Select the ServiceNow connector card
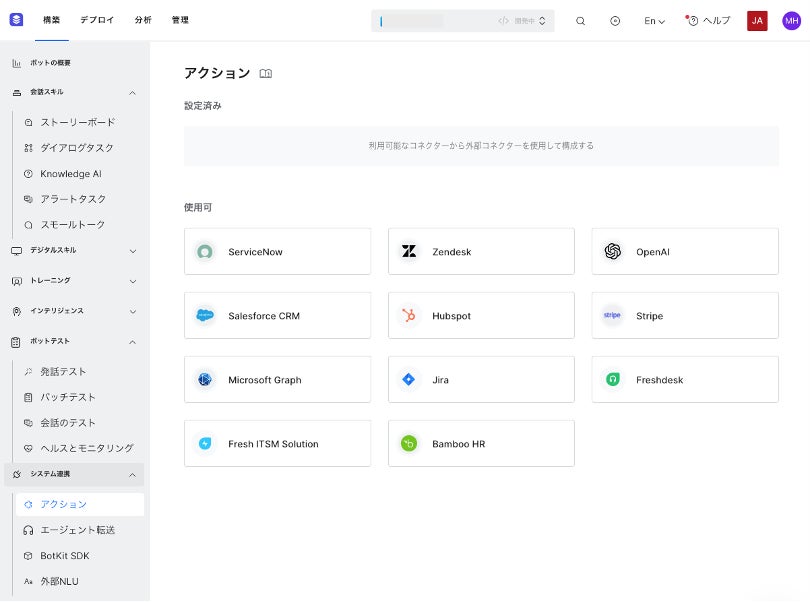The width and height of the screenshot is (810, 602). pos(277,252)
